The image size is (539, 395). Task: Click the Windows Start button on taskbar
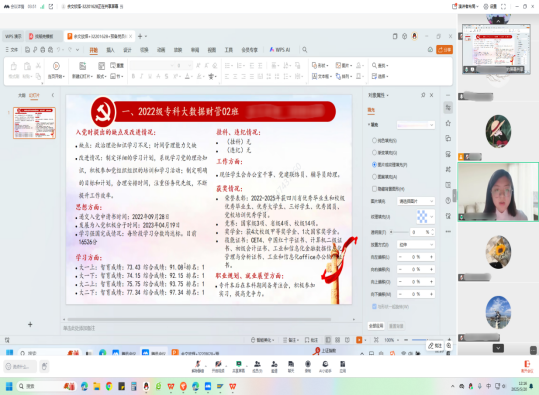pos(9,386)
